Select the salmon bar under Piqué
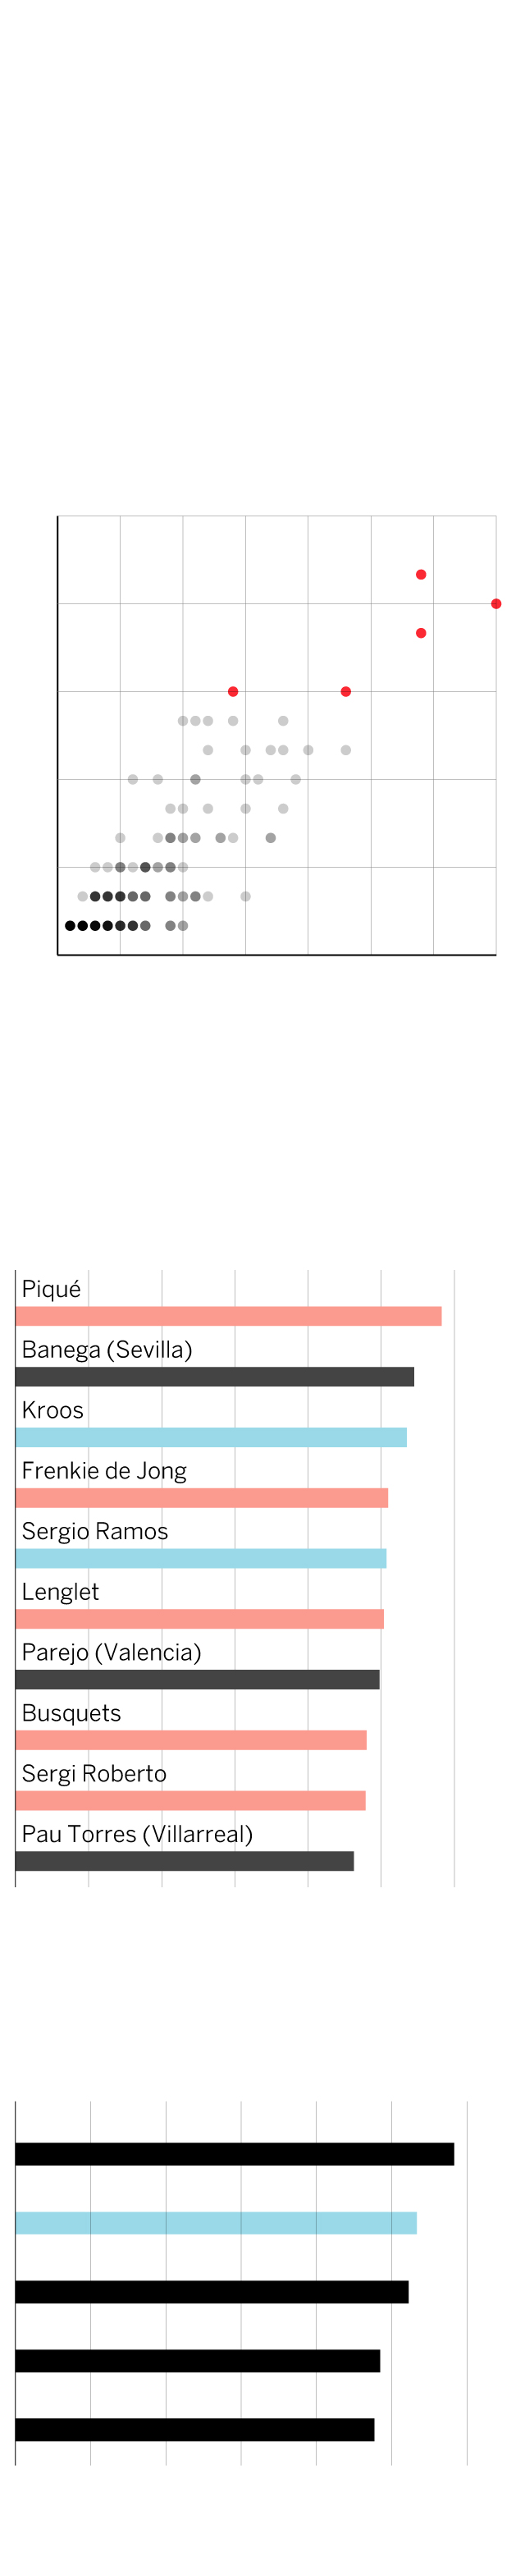Image resolution: width=525 pixels, height=2576 pixels. point(228,1317)
